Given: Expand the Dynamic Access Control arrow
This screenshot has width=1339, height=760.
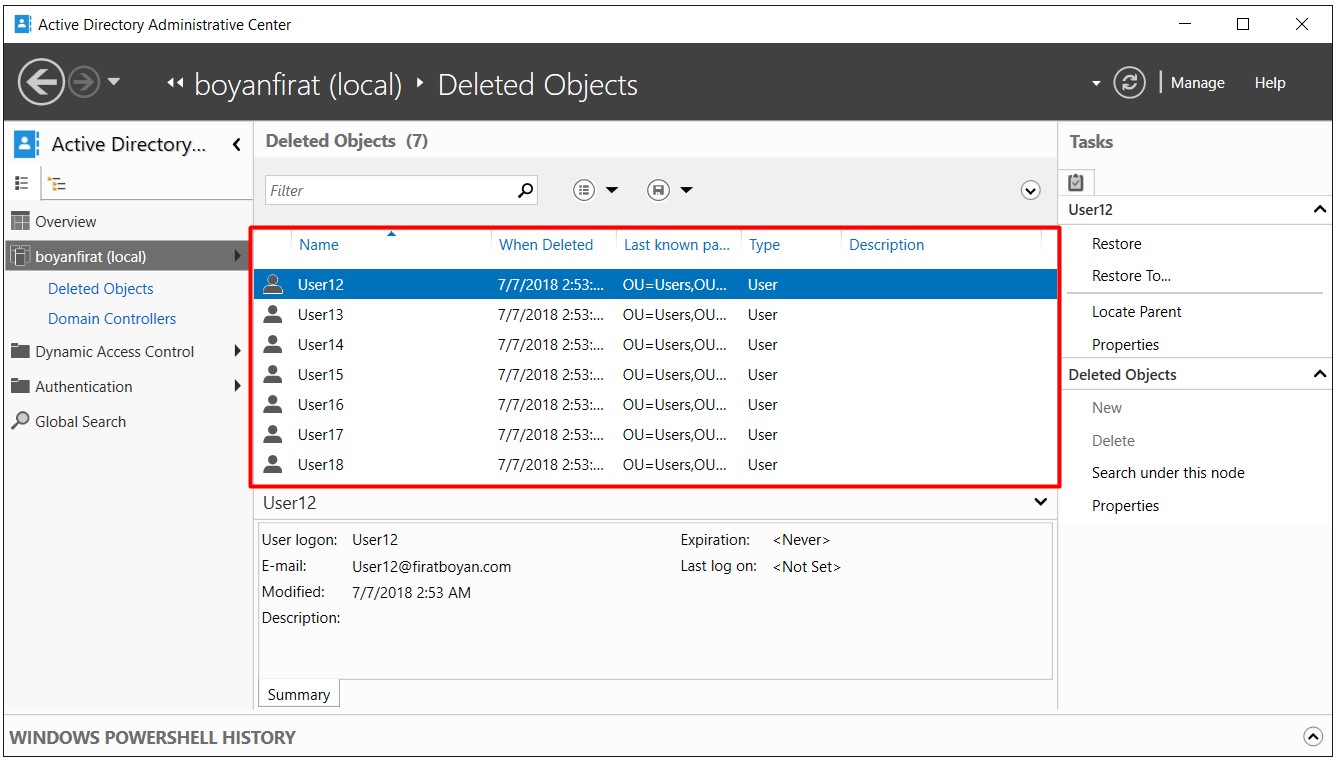Looking at the screenshot, I should pos(238,351).
